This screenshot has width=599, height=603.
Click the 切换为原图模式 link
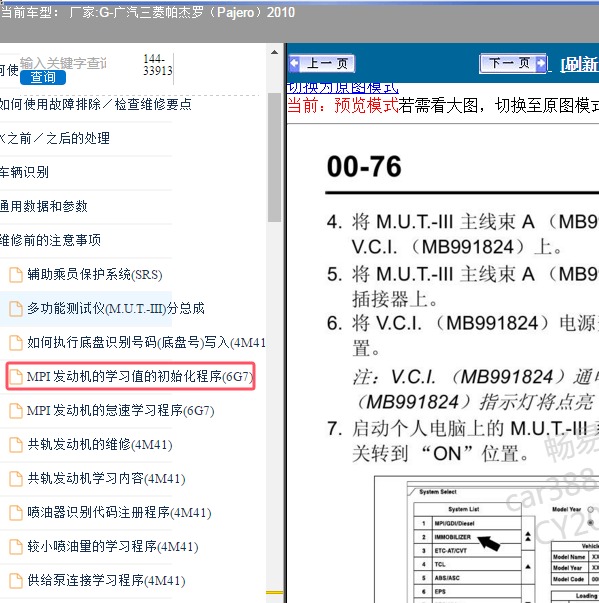coord(343,88)
